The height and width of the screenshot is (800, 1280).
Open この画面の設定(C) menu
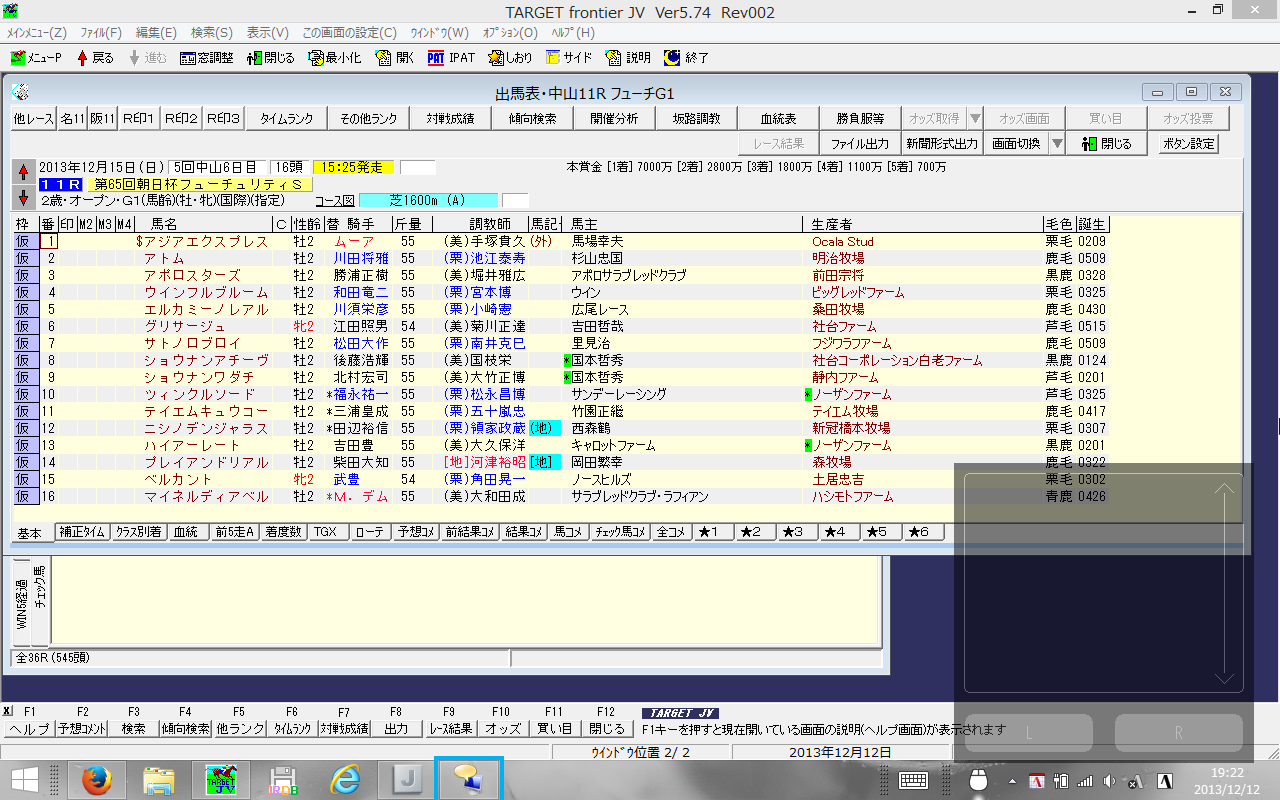[x=349, y=33]
